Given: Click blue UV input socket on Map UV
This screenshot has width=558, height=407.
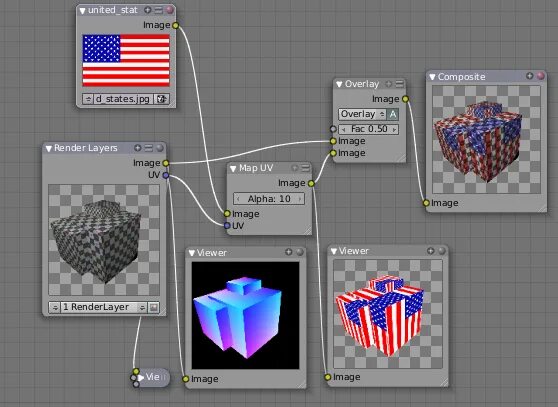Looking at the screenshot, I should (x=227, y=225).
